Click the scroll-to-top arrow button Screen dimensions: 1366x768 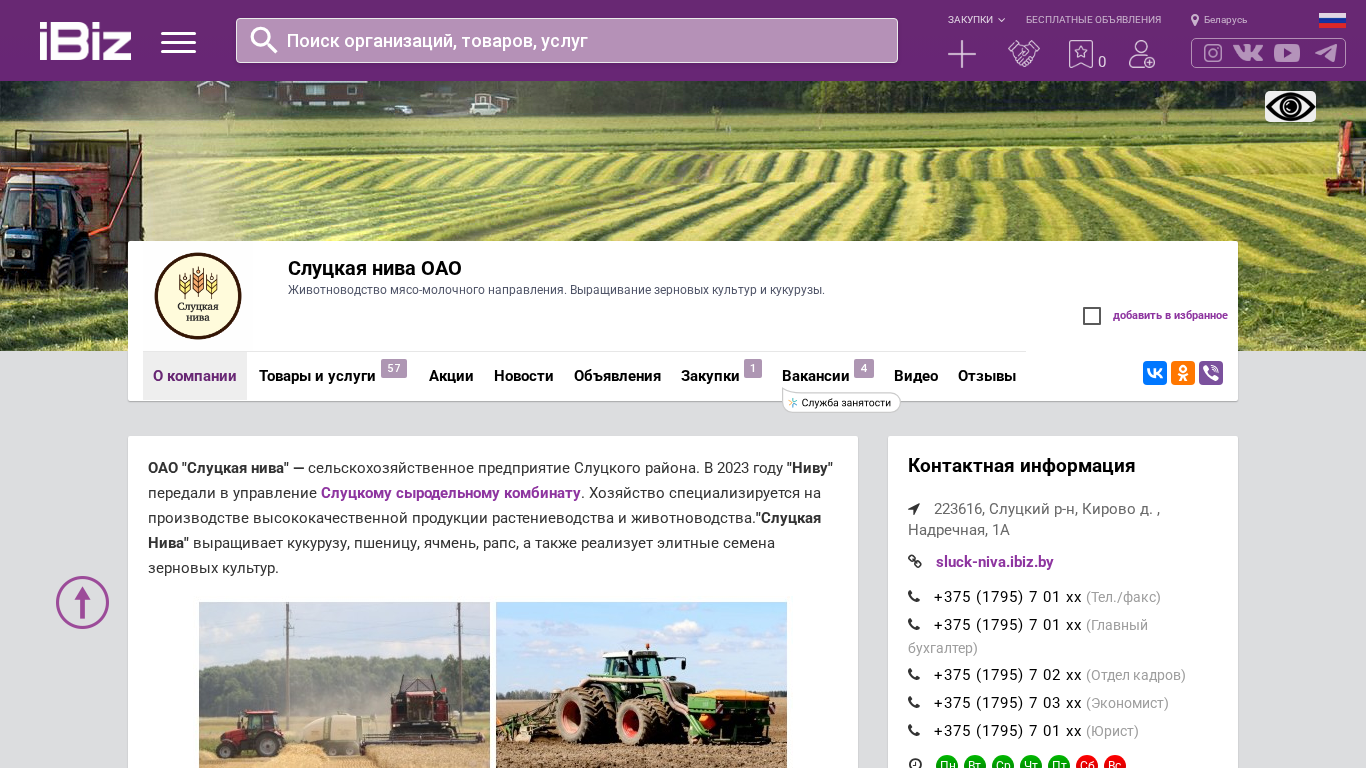click(82, 602)
